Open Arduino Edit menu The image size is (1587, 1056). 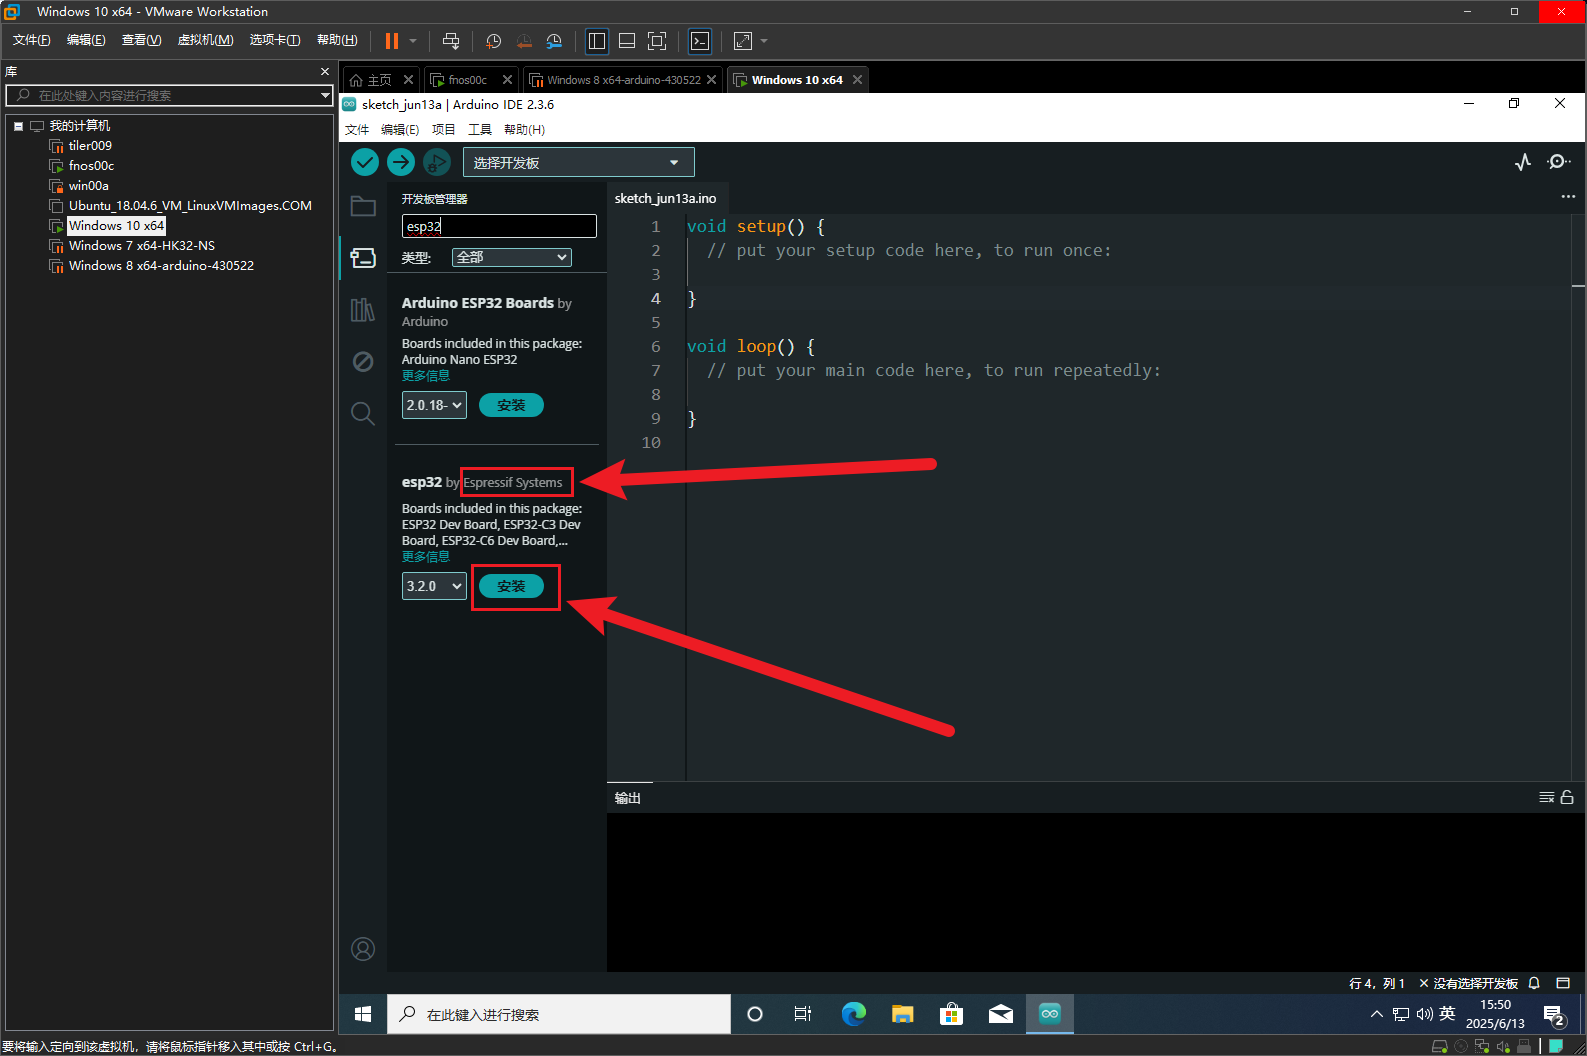click(x=400, y=130)
